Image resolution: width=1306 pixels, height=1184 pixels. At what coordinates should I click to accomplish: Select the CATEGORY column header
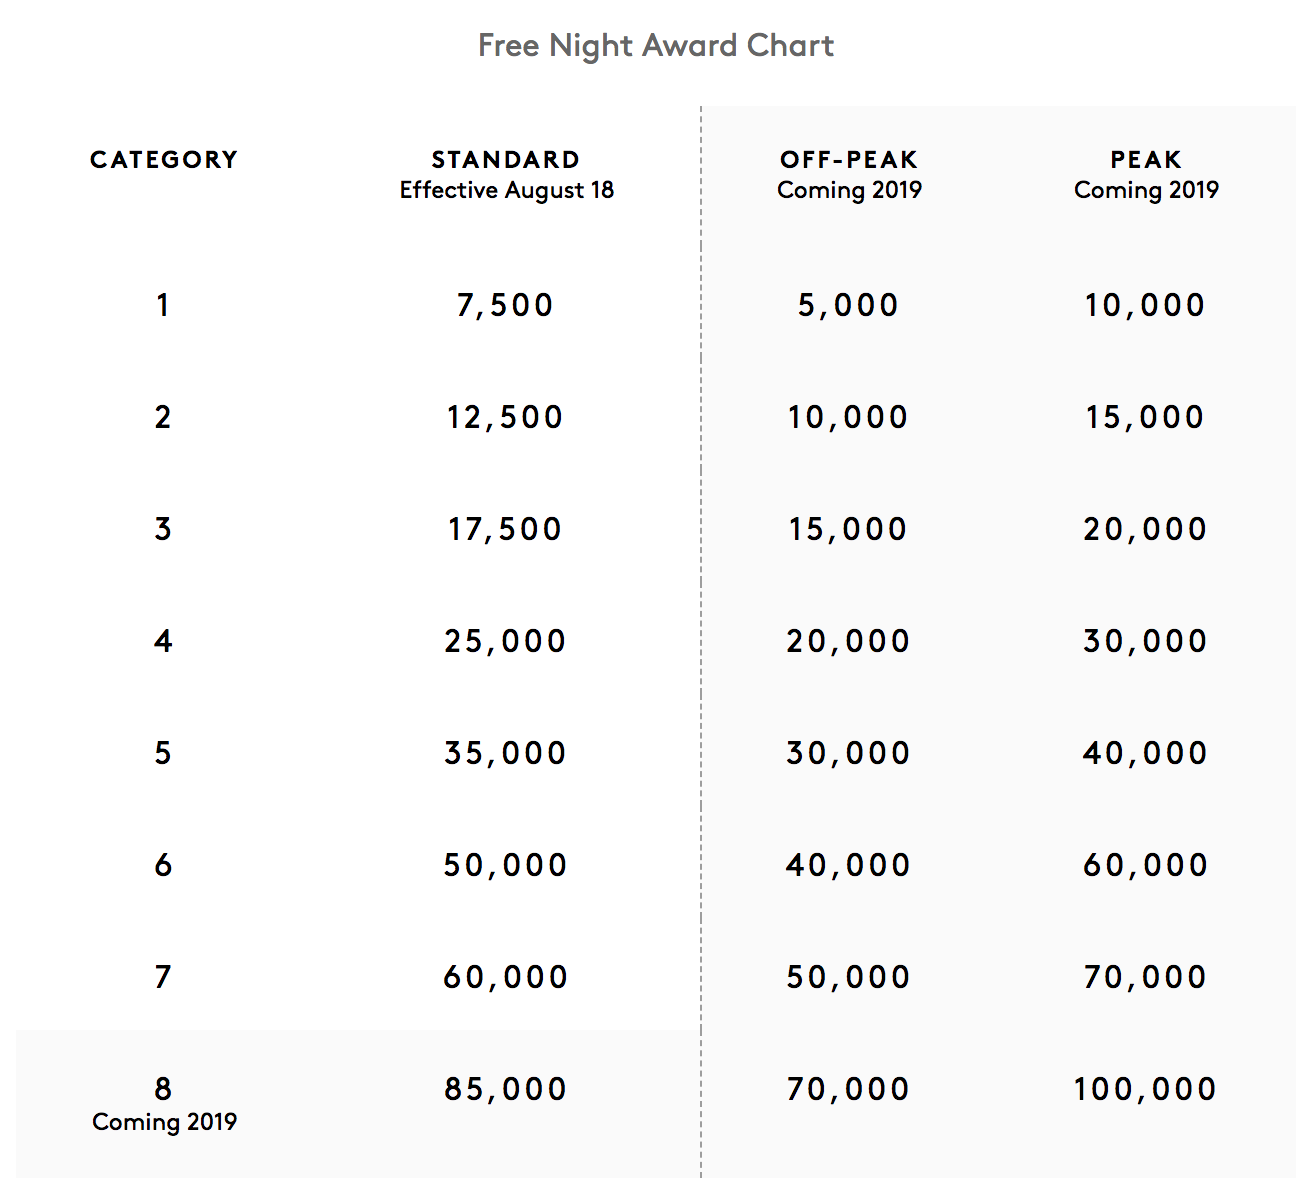pos(164,160)
